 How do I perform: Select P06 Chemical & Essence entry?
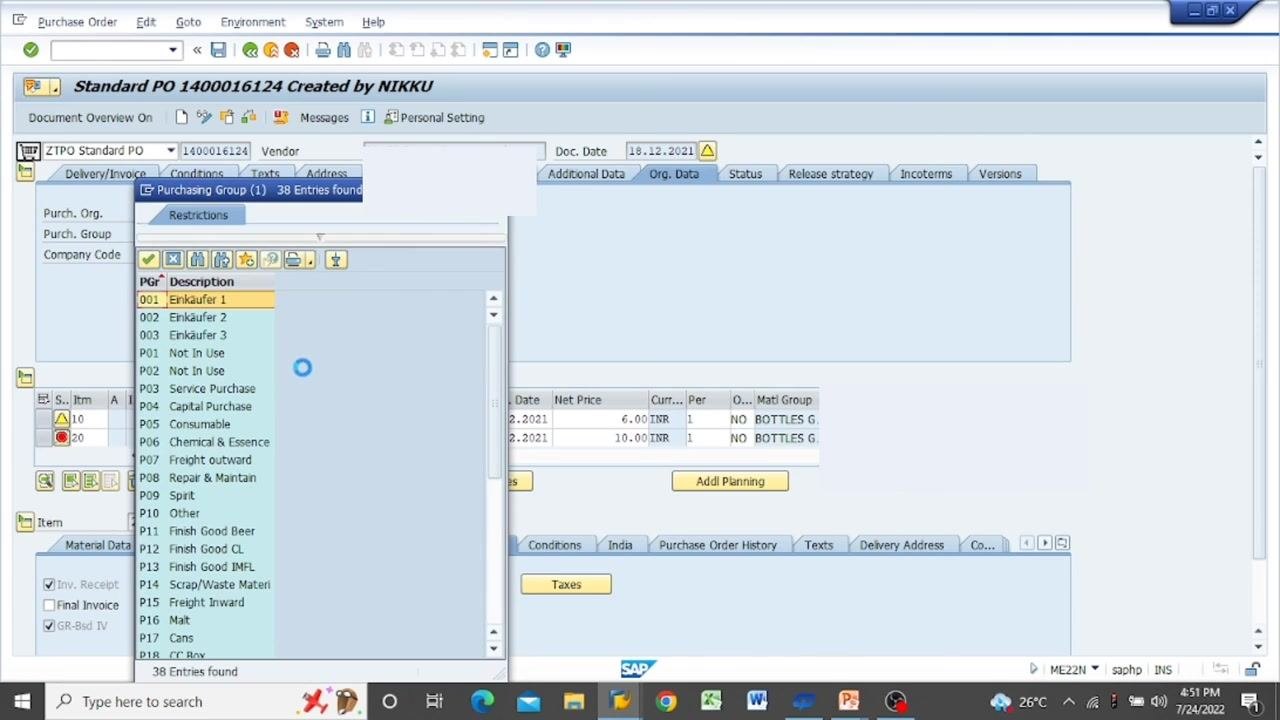pyautogui.click(x=206, y=442)
